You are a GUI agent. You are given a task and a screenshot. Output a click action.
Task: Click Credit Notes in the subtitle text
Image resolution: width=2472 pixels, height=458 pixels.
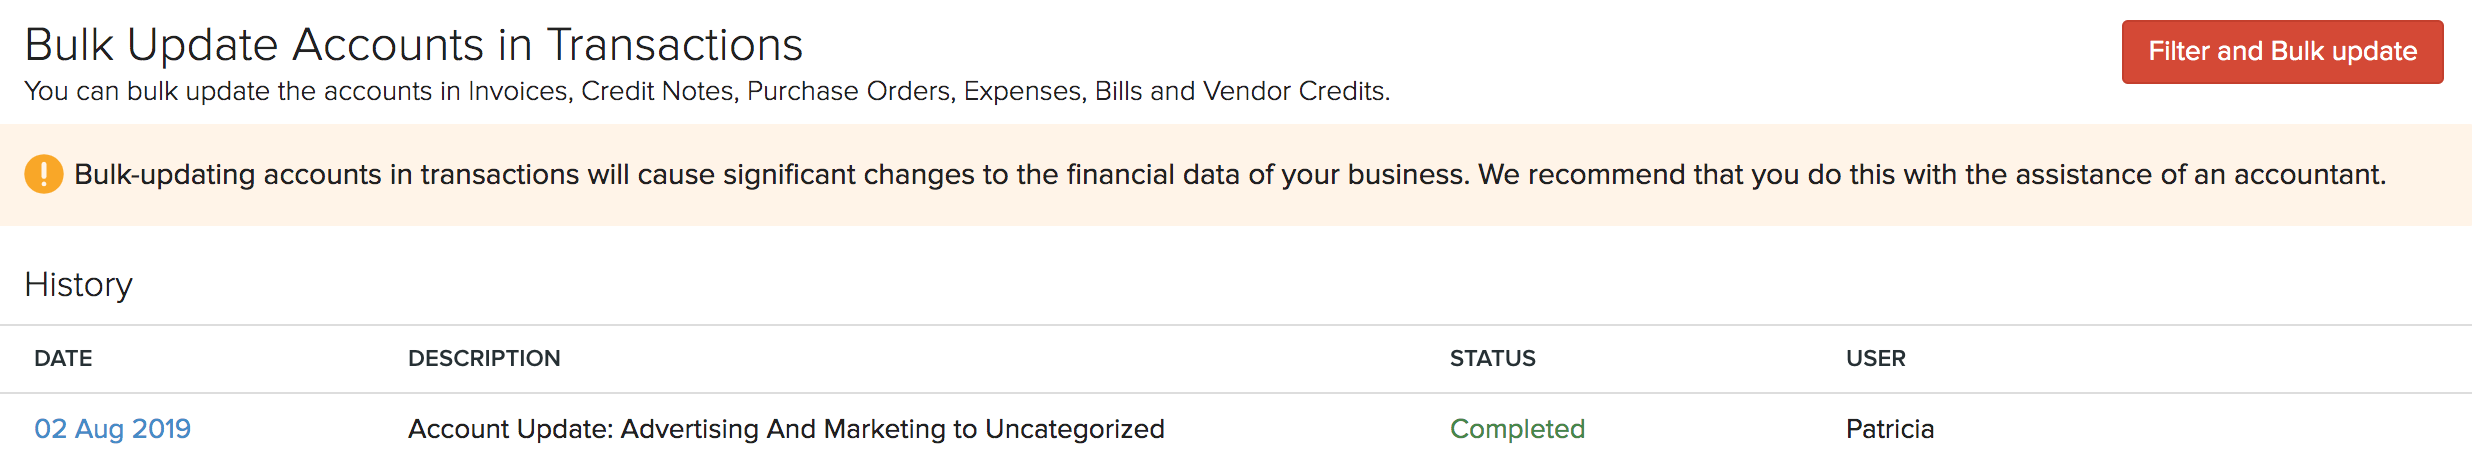[659, 91]
